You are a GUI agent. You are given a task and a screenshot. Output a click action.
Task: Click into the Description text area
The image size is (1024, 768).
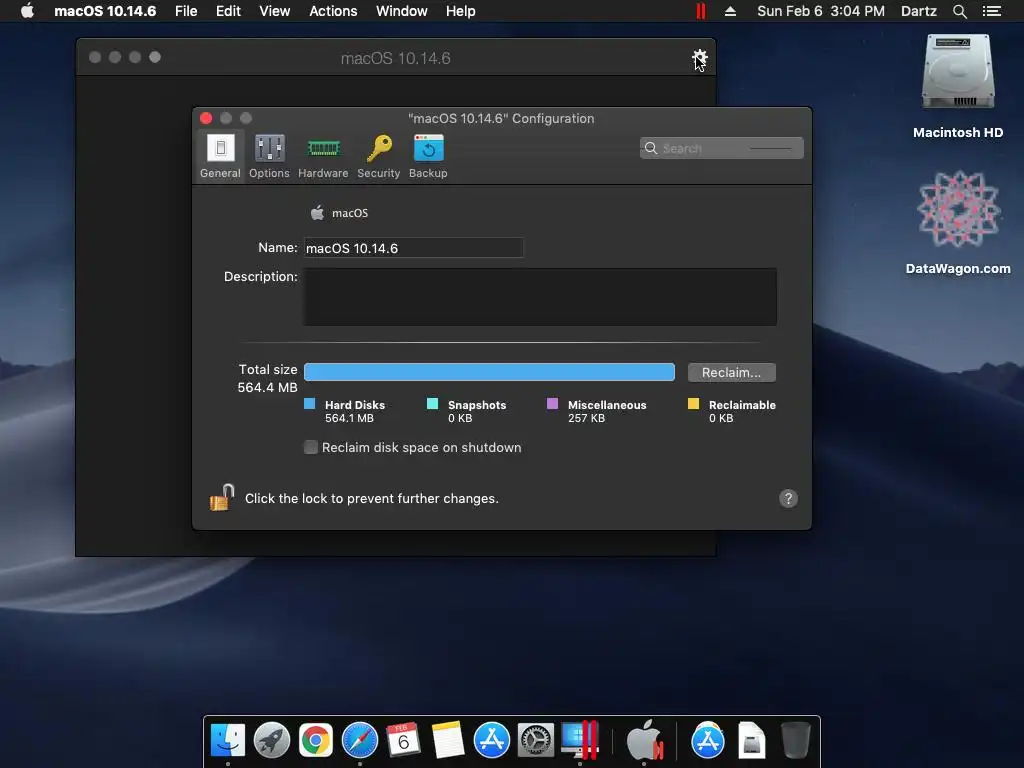(540, 297)
